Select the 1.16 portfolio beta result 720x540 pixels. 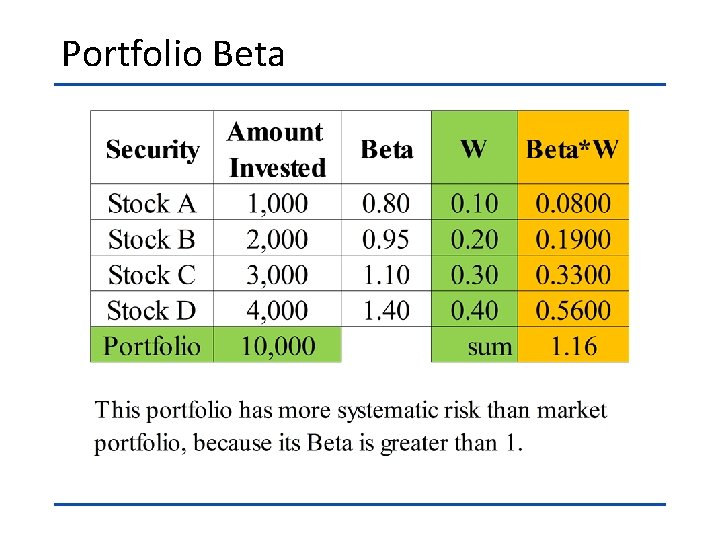573,345
